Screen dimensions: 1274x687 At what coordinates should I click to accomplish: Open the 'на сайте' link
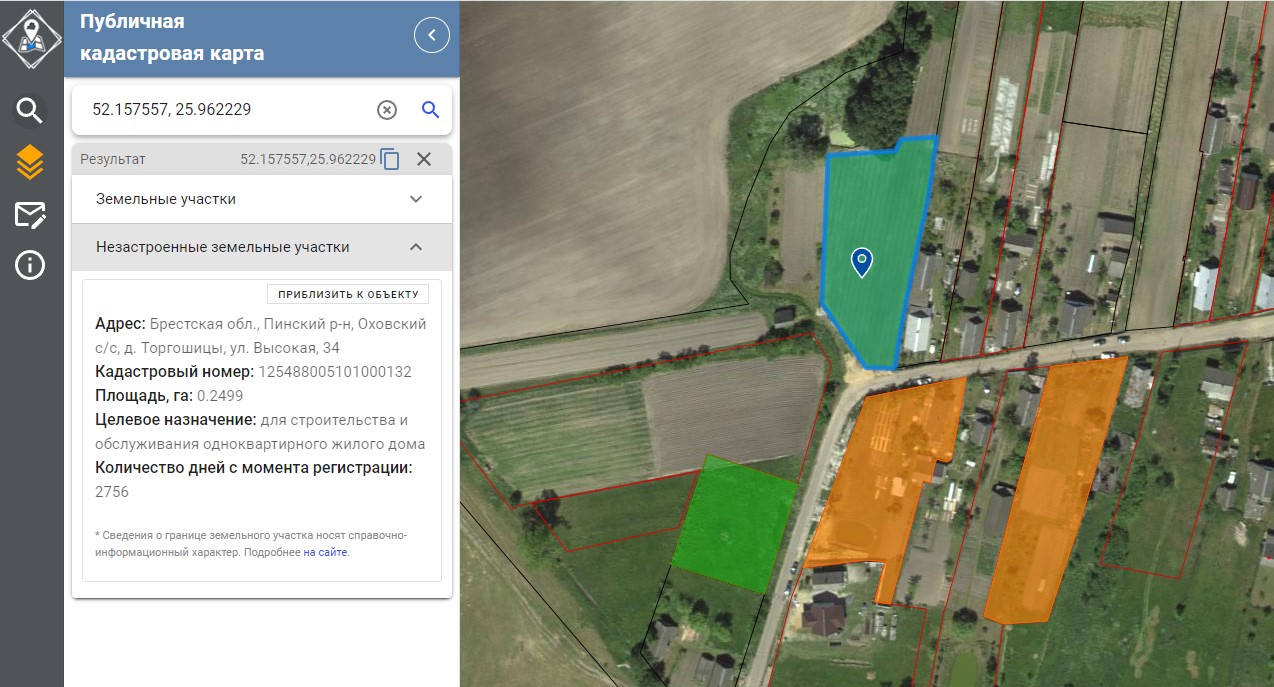point(326,552)
